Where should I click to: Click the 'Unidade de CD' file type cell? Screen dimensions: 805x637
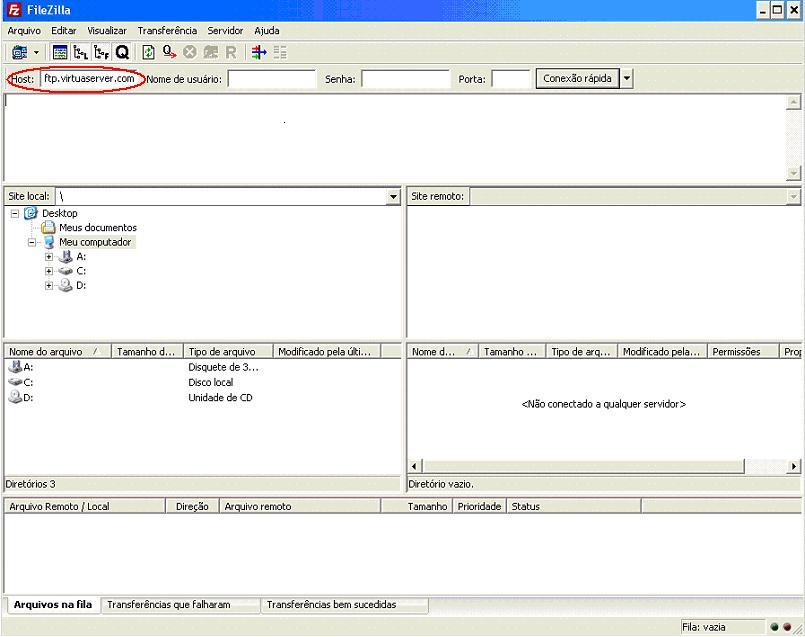click(220, 397)
